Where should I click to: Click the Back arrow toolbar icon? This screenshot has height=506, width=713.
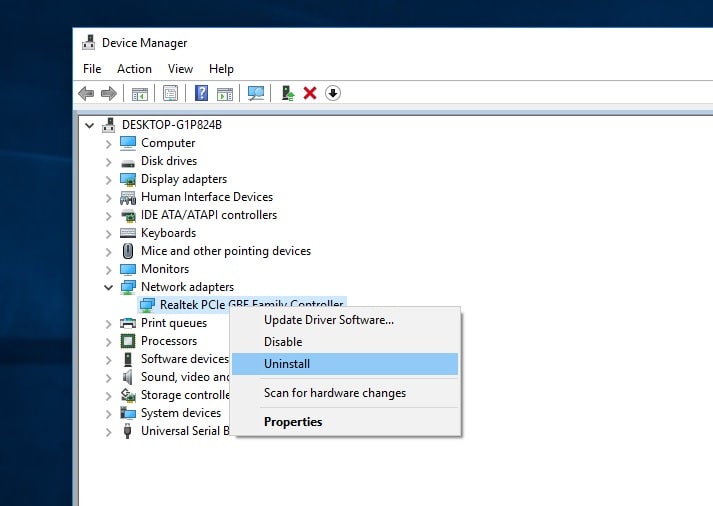tap(86, 94)
